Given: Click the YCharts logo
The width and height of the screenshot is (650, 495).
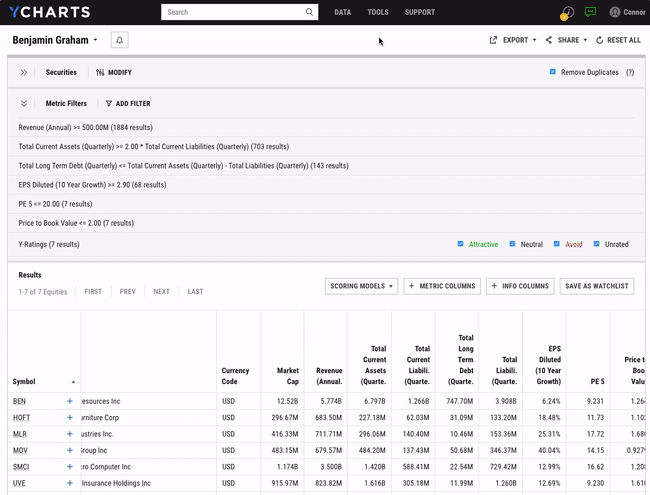Looking at the screenshot, I should 50,12.
